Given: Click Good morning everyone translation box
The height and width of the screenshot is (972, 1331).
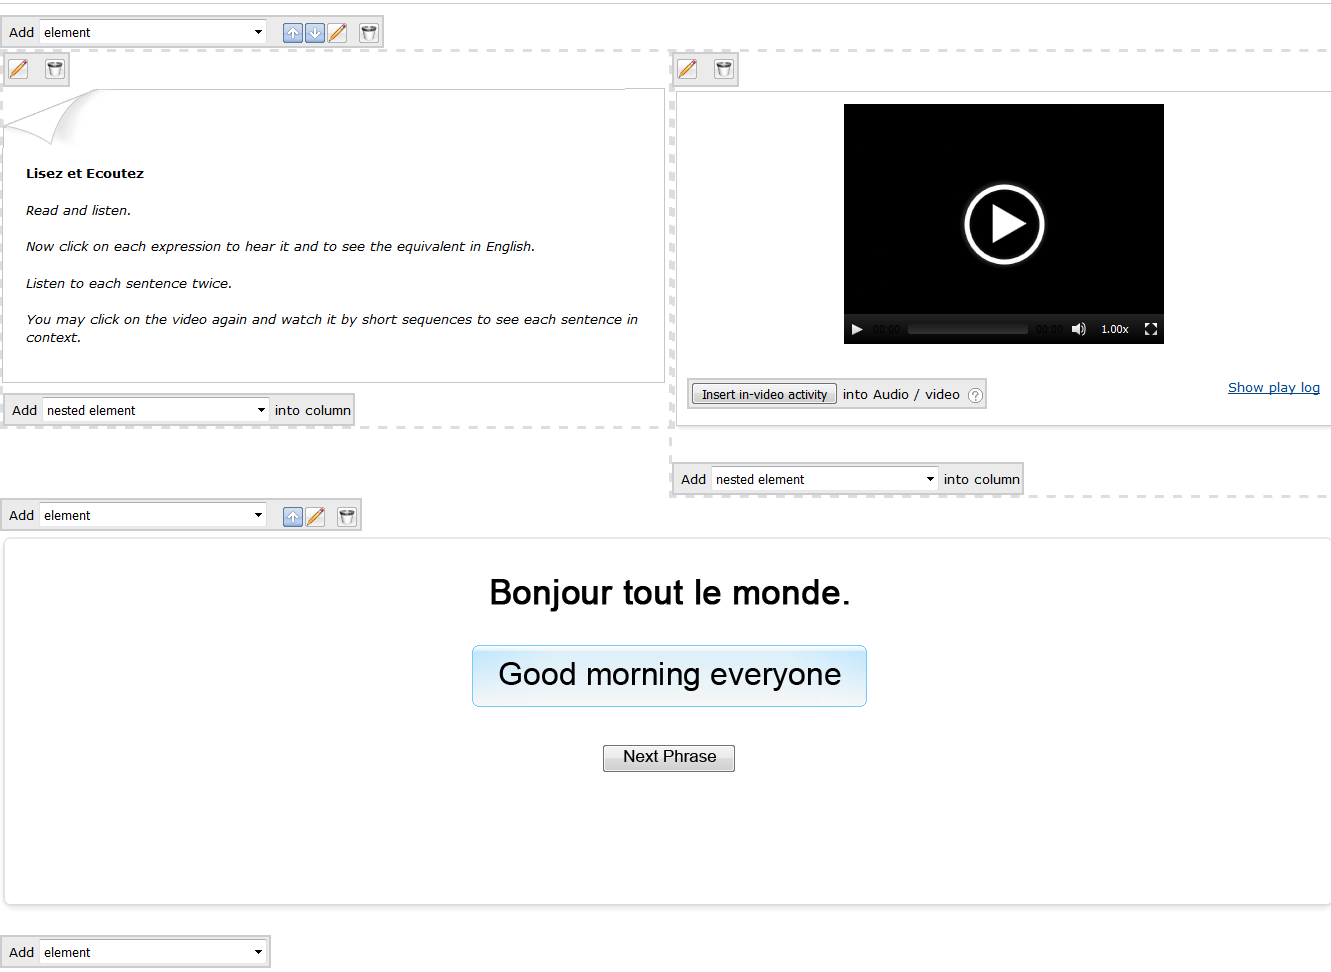Looking at the screenshot, I should (669, 676).
